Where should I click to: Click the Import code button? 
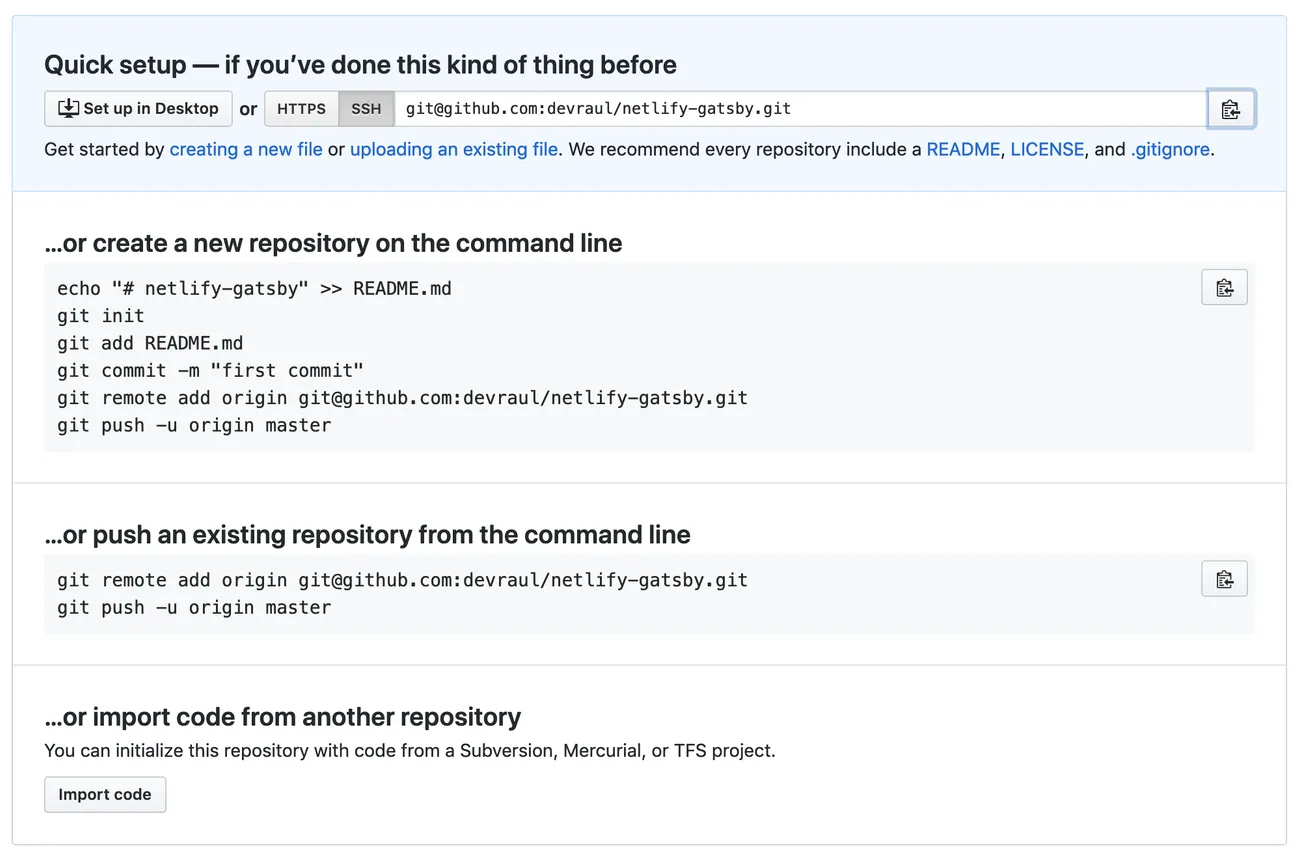105,795
